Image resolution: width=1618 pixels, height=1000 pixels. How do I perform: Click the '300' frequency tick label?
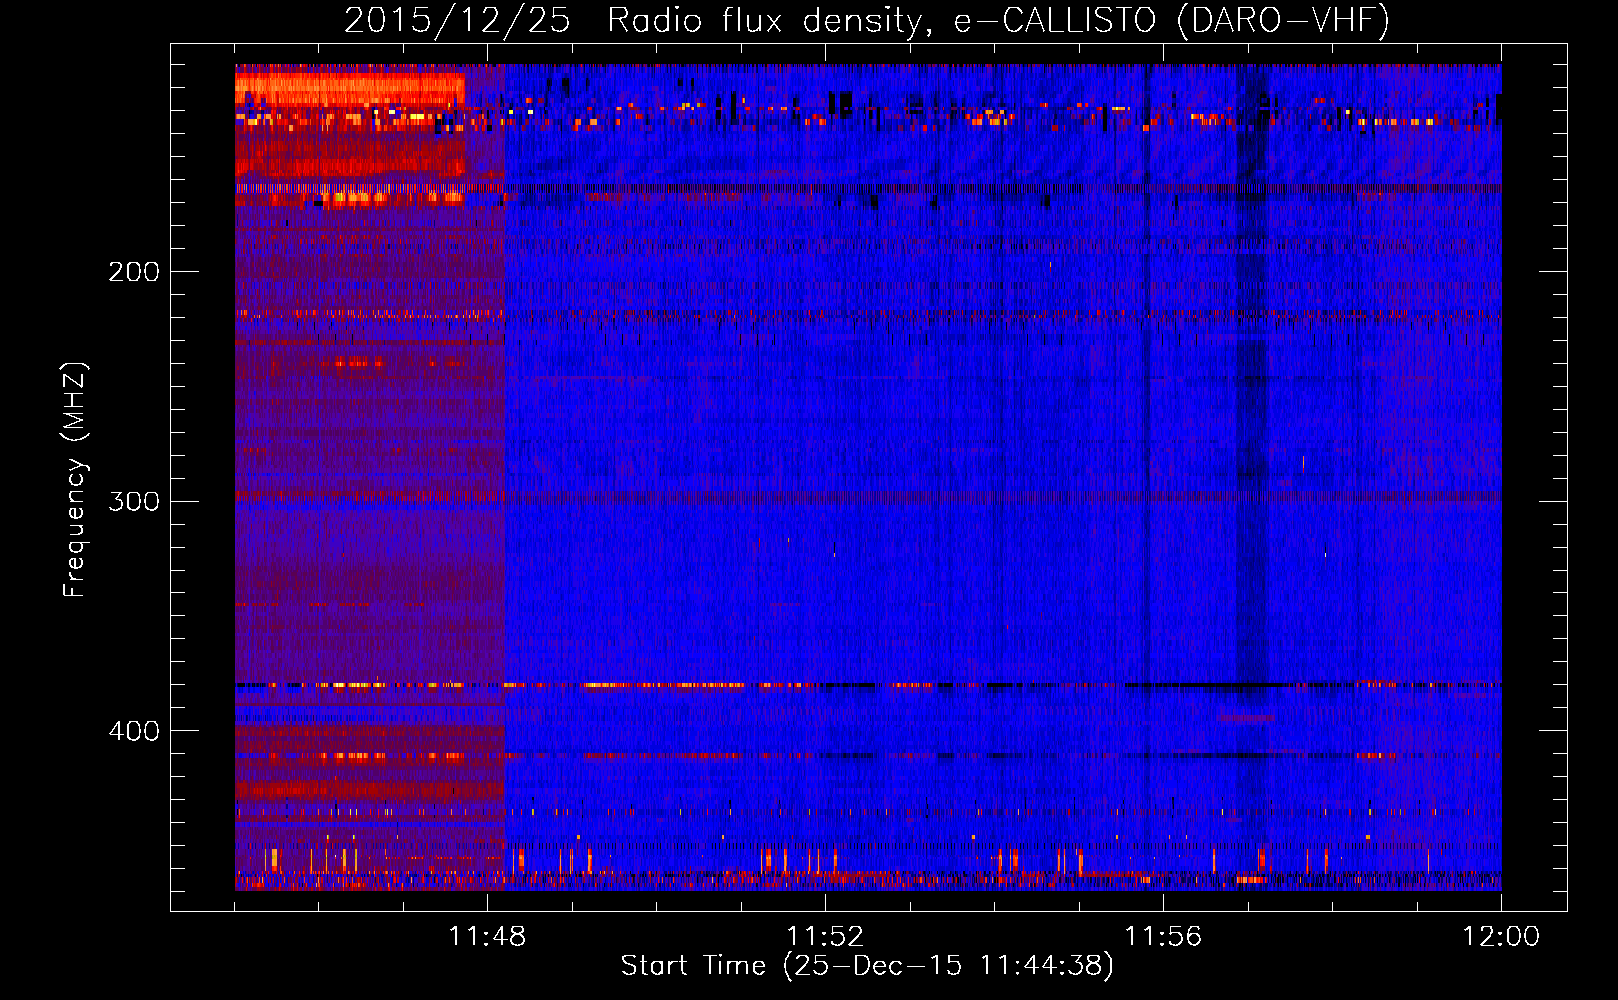[134, 501]
